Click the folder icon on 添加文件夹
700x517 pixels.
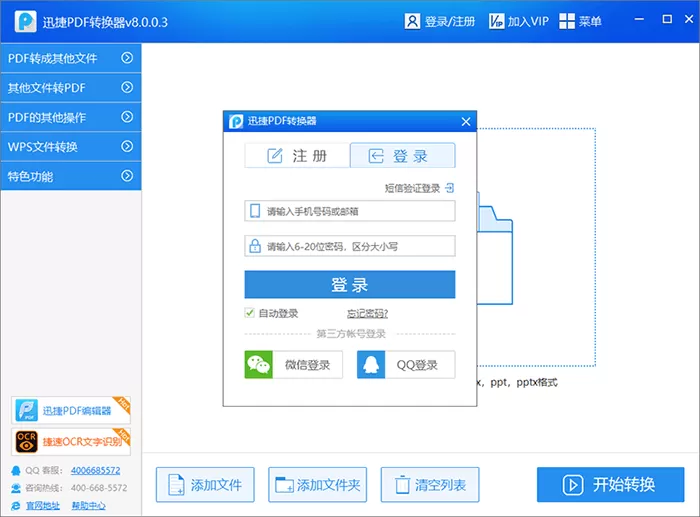click(284, 485)
